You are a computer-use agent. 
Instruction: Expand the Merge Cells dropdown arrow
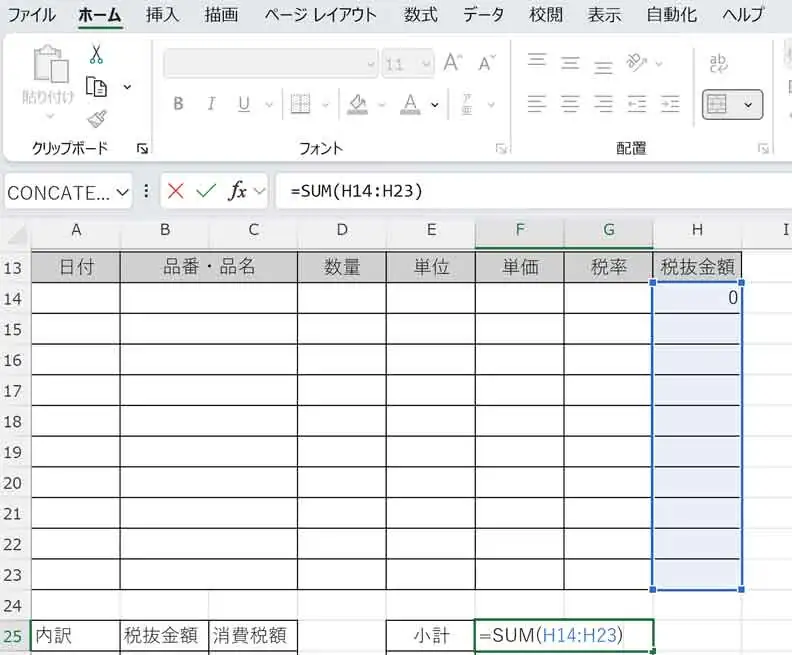tap(748, 104)
